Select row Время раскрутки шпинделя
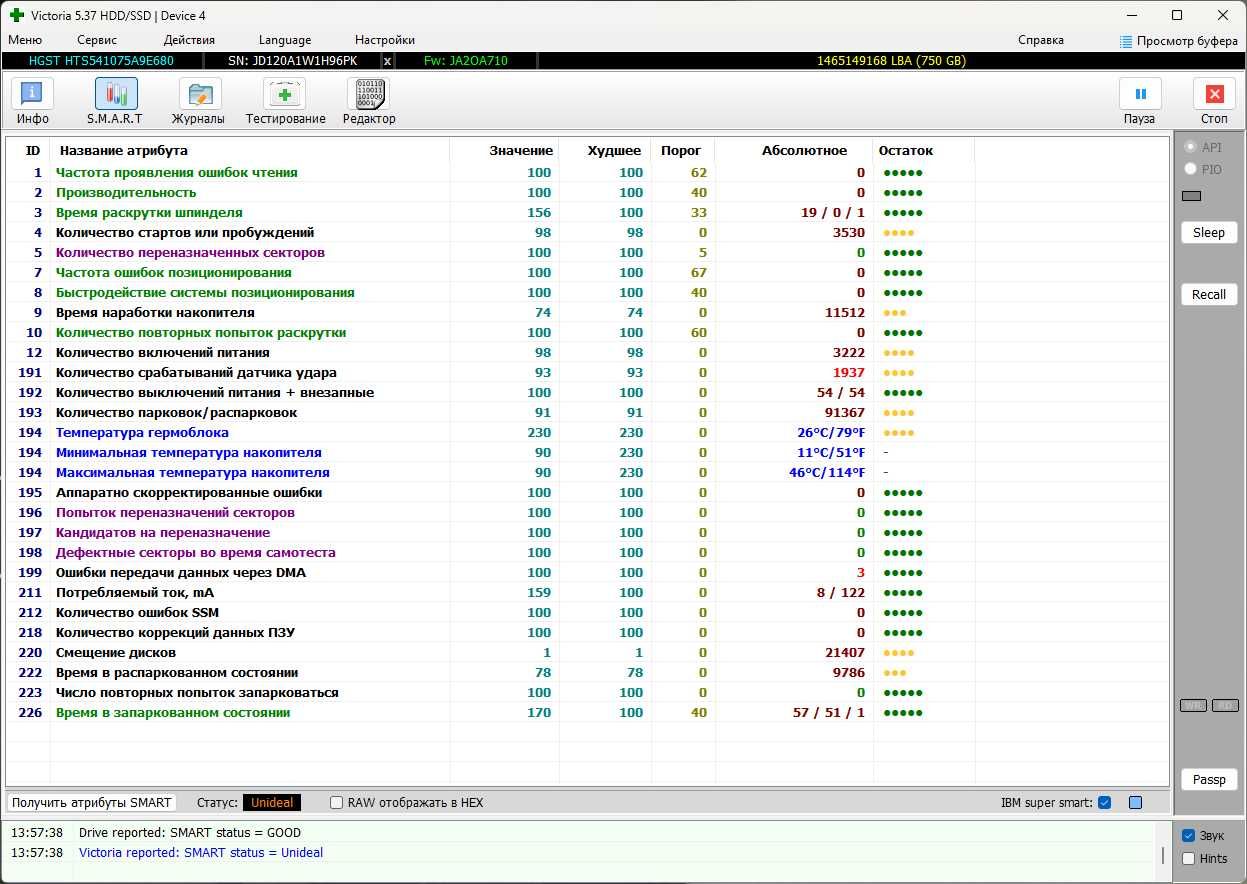1247x884 pixels. pos(587,212)
